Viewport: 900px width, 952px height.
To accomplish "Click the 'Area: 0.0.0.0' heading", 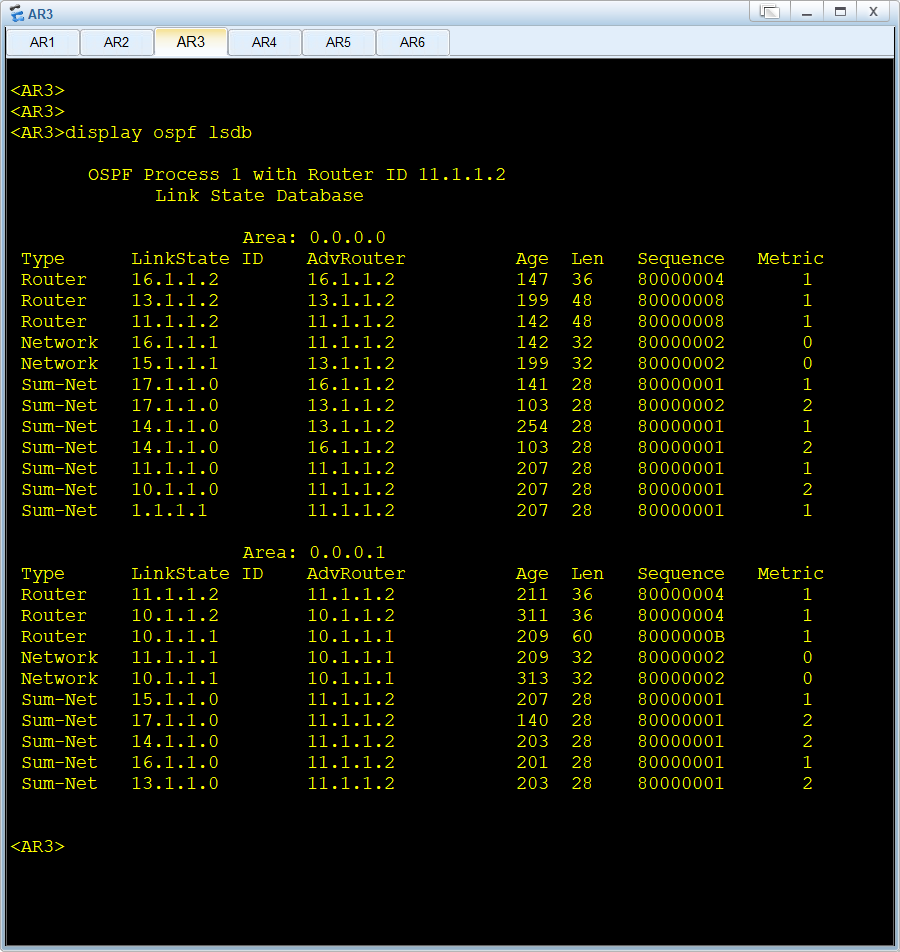I will 314,237.
